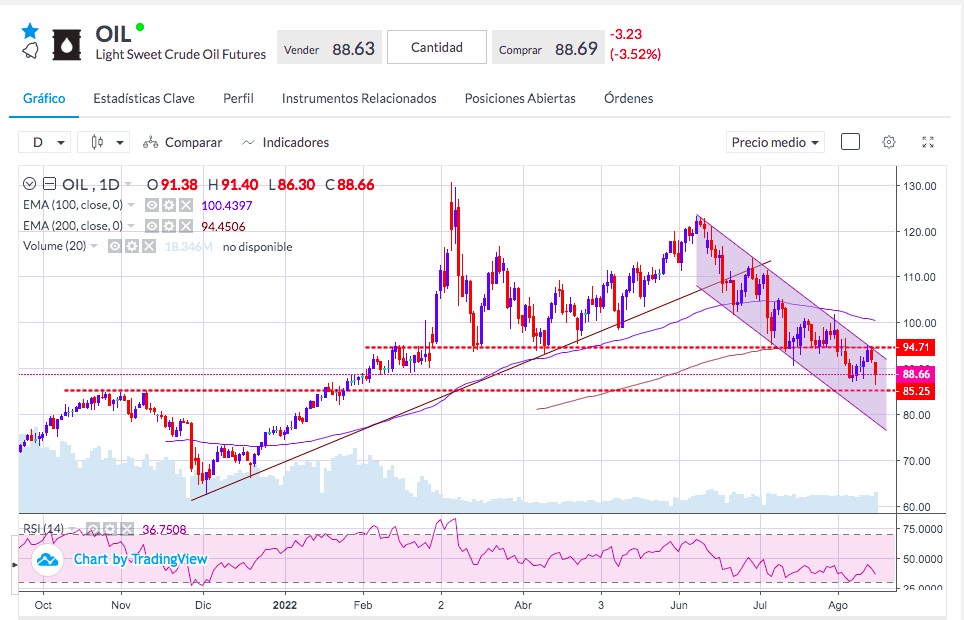Screen dimensions: 964x620
Task: Toggle visibility of RSI indicator
Action: [93, 529]
